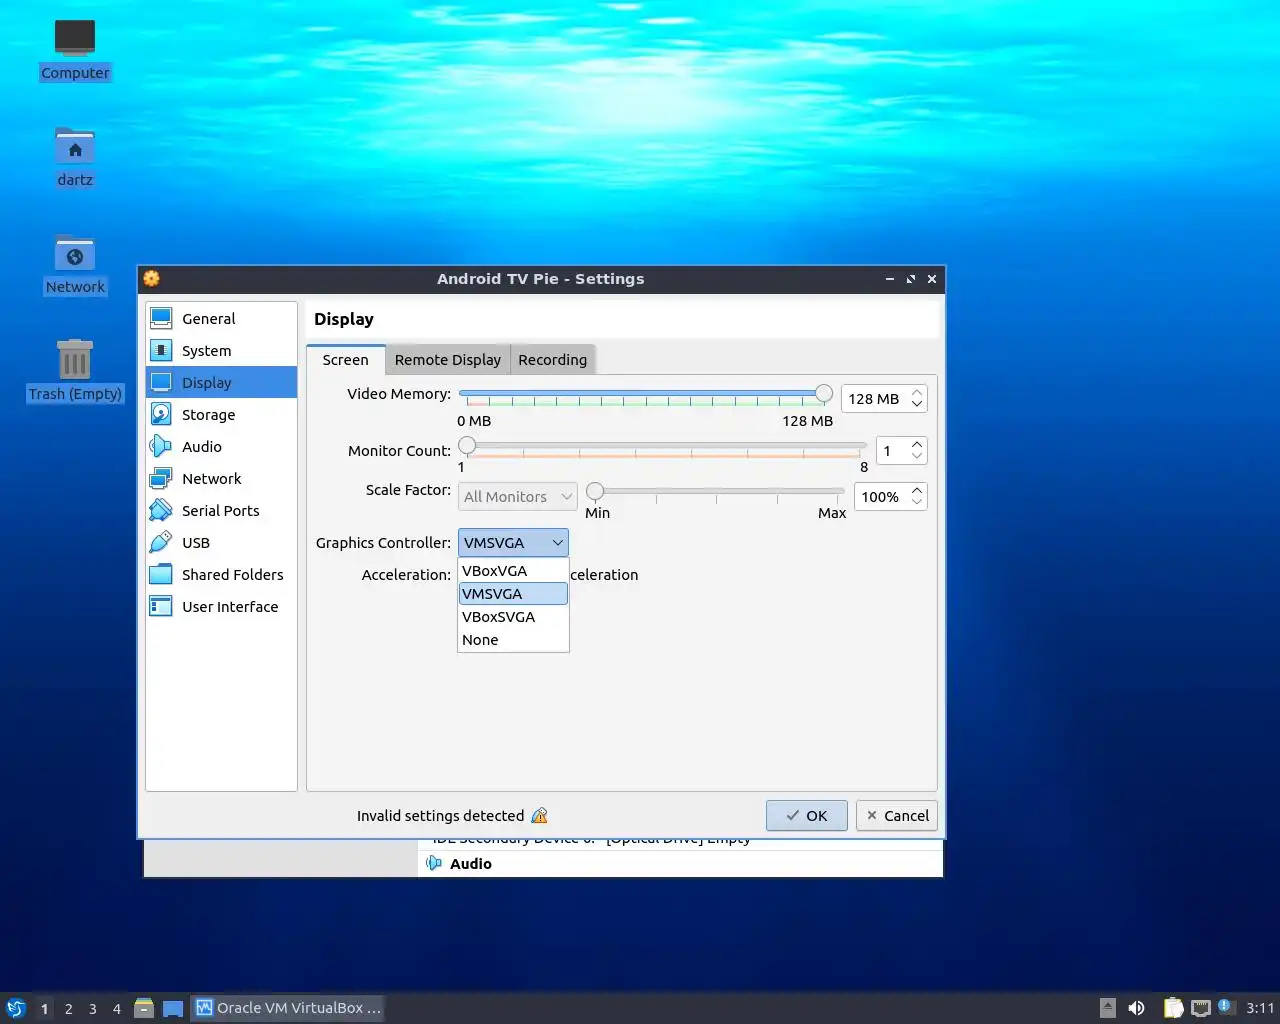The height and width of the screenshot is (1024, 1280).
Task: Click Cancel to discard settings
Action: (x=897, y=816)
